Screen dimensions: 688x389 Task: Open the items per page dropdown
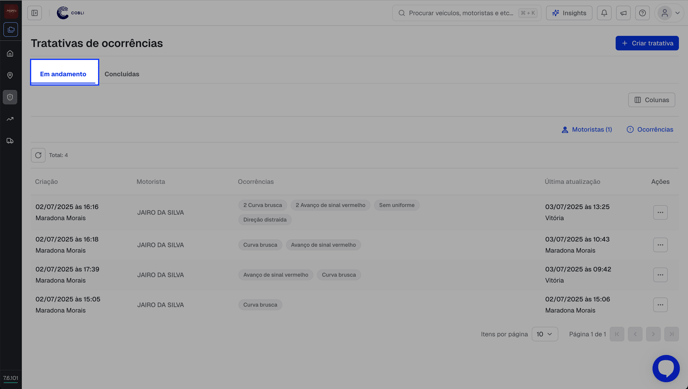[545, 334]
